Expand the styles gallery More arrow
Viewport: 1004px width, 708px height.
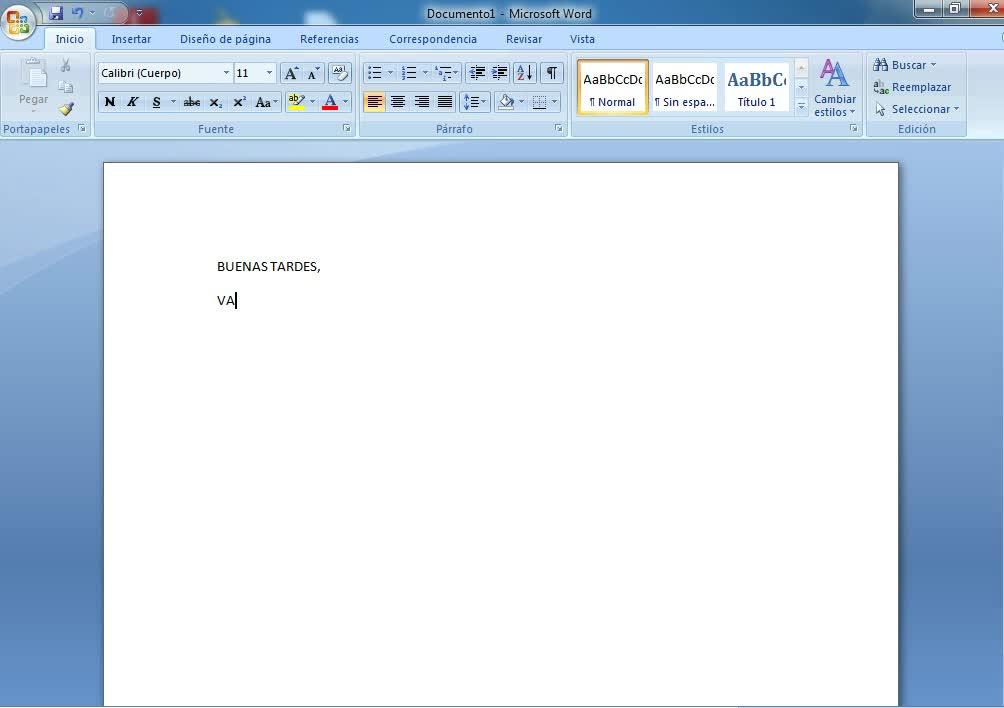coord(801,107)
